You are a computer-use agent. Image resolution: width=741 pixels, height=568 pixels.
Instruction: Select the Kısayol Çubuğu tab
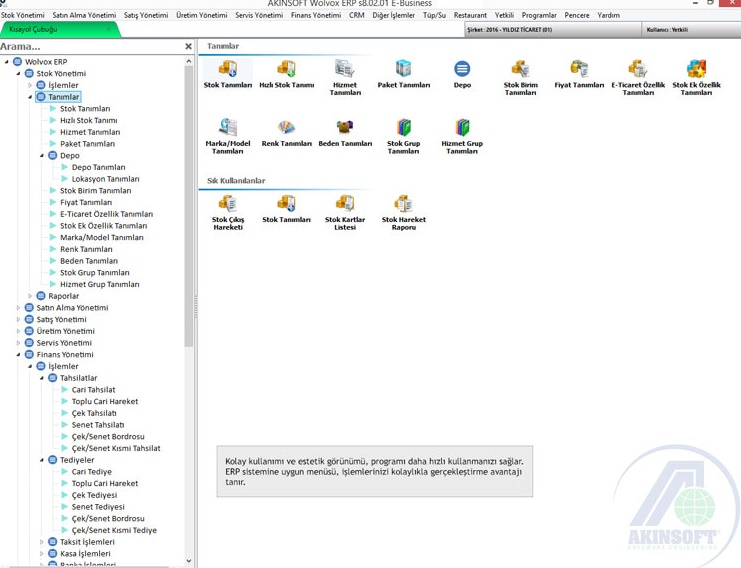59,29
